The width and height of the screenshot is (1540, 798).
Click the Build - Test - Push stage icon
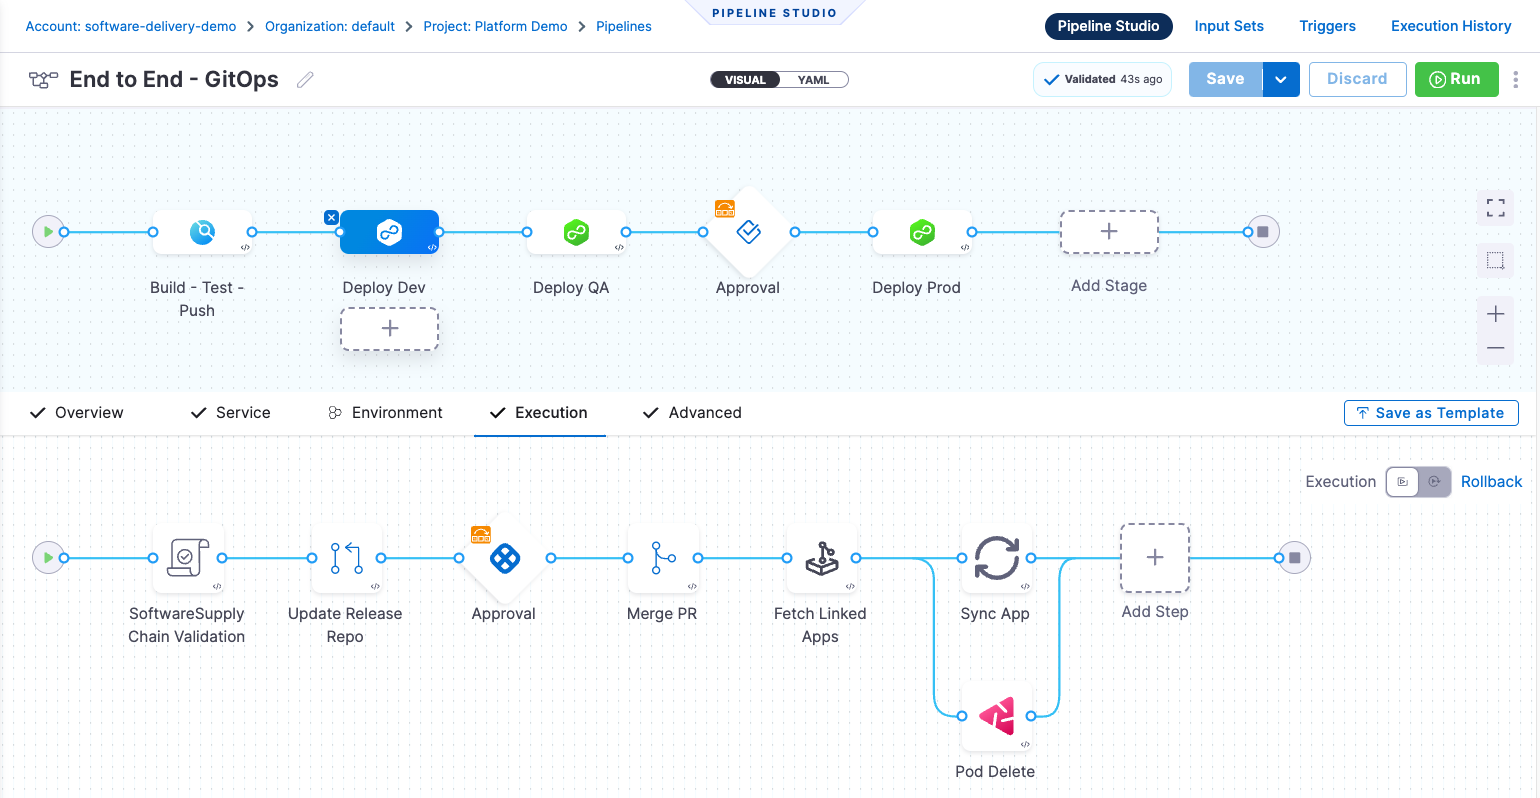tap(203, 231)
